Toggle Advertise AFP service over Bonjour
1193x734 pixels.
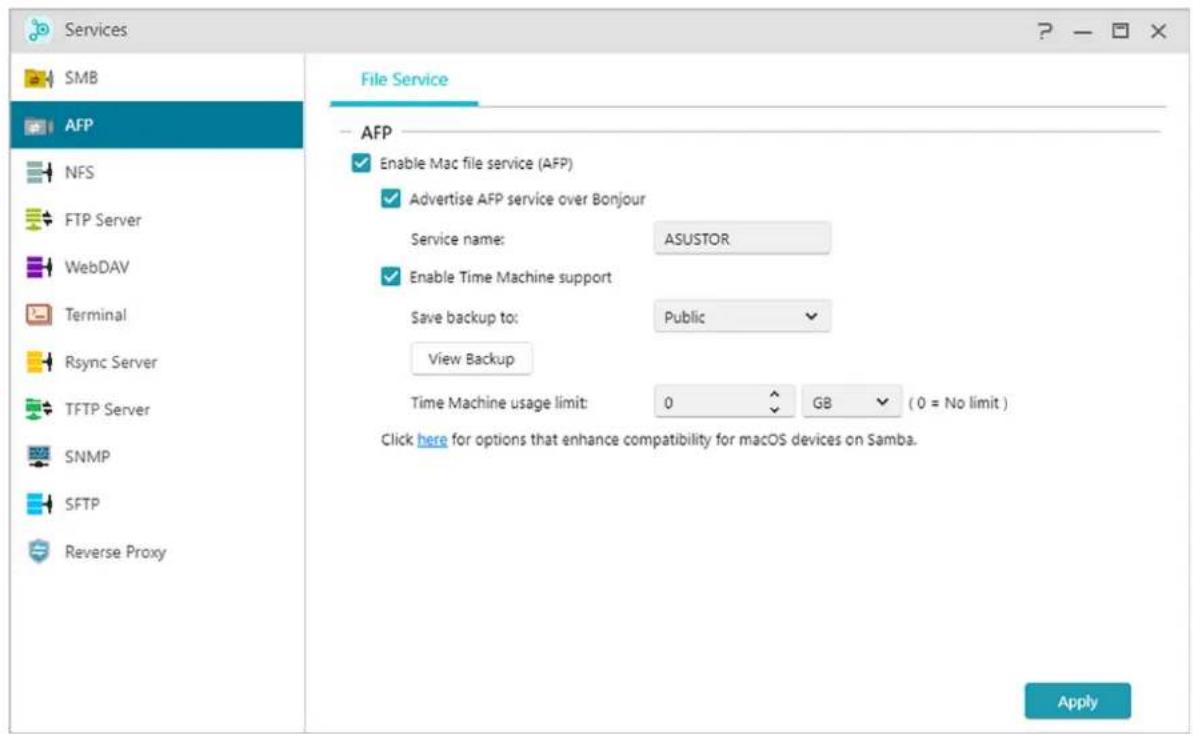tap(390, 199)
